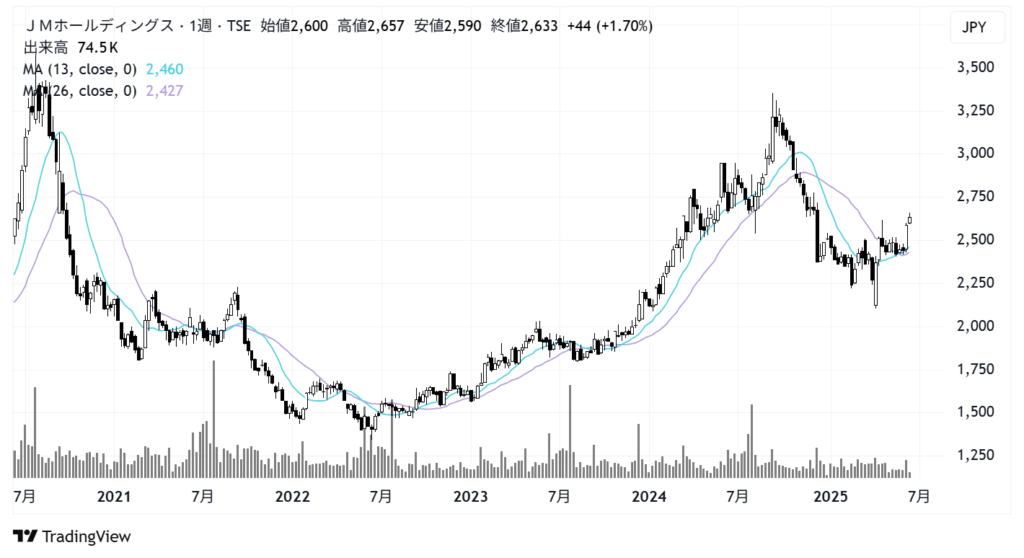Click the 2,000 price axis label
The width and height of the screenshot is (1024, 558).
click(x=975, y=325)
